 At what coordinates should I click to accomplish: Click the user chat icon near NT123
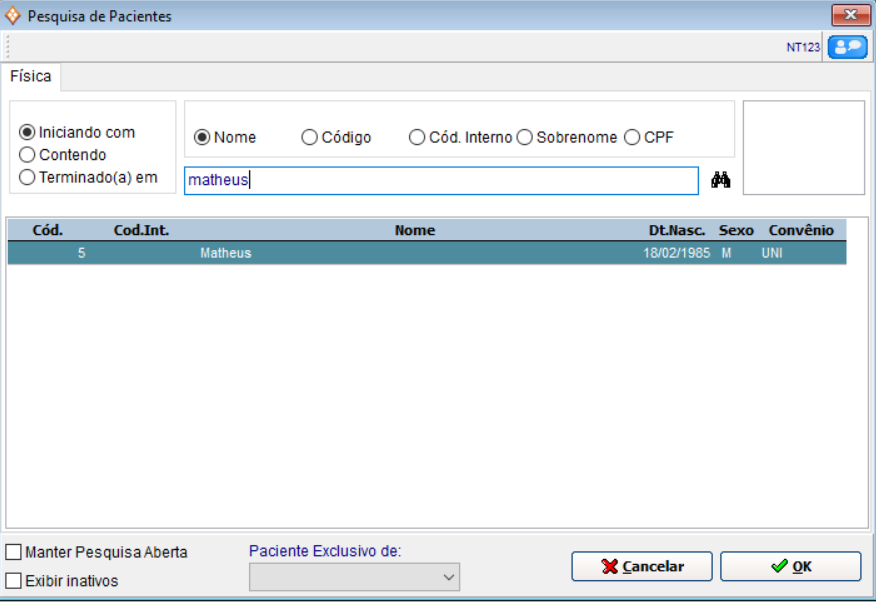tap(847, 47)
